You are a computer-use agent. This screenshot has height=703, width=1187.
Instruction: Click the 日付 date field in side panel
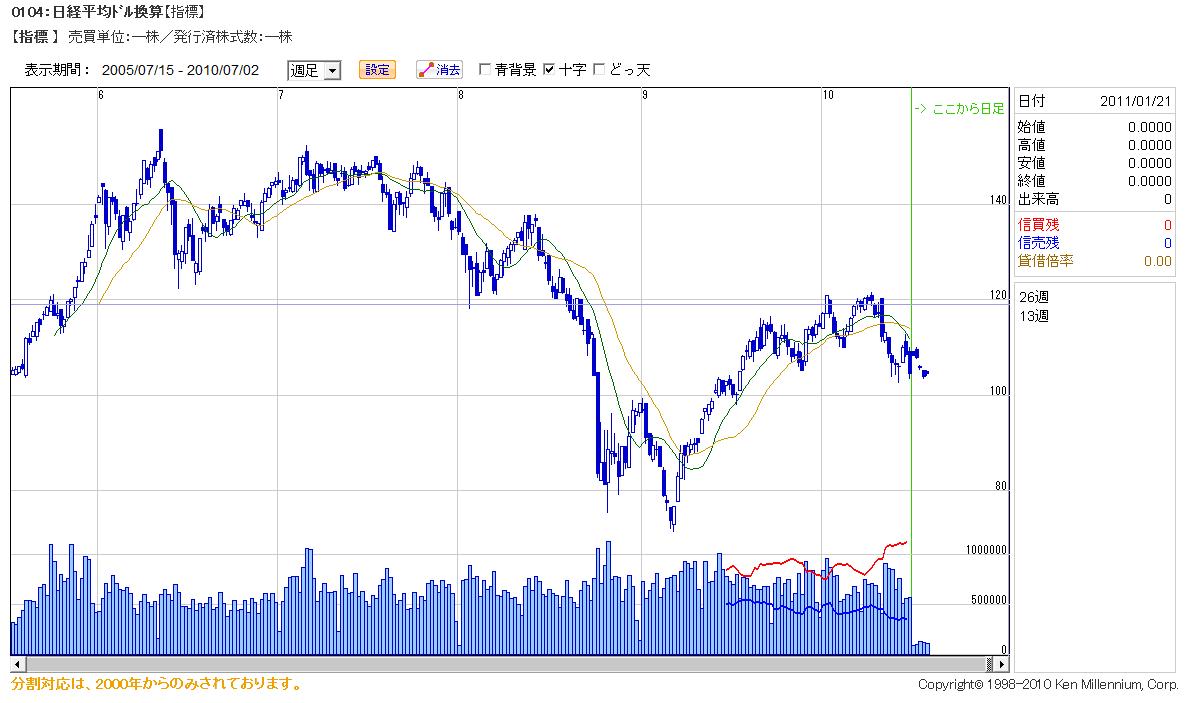pos(1095,101)
